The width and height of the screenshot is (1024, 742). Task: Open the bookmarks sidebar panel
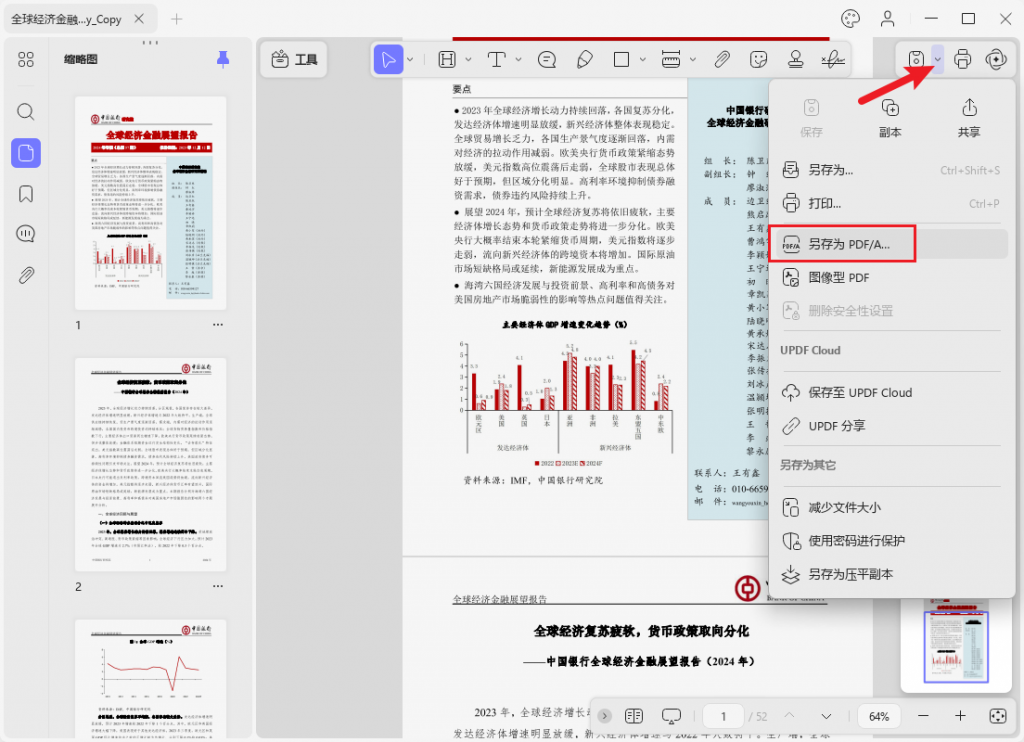click(x=25, y=194)
